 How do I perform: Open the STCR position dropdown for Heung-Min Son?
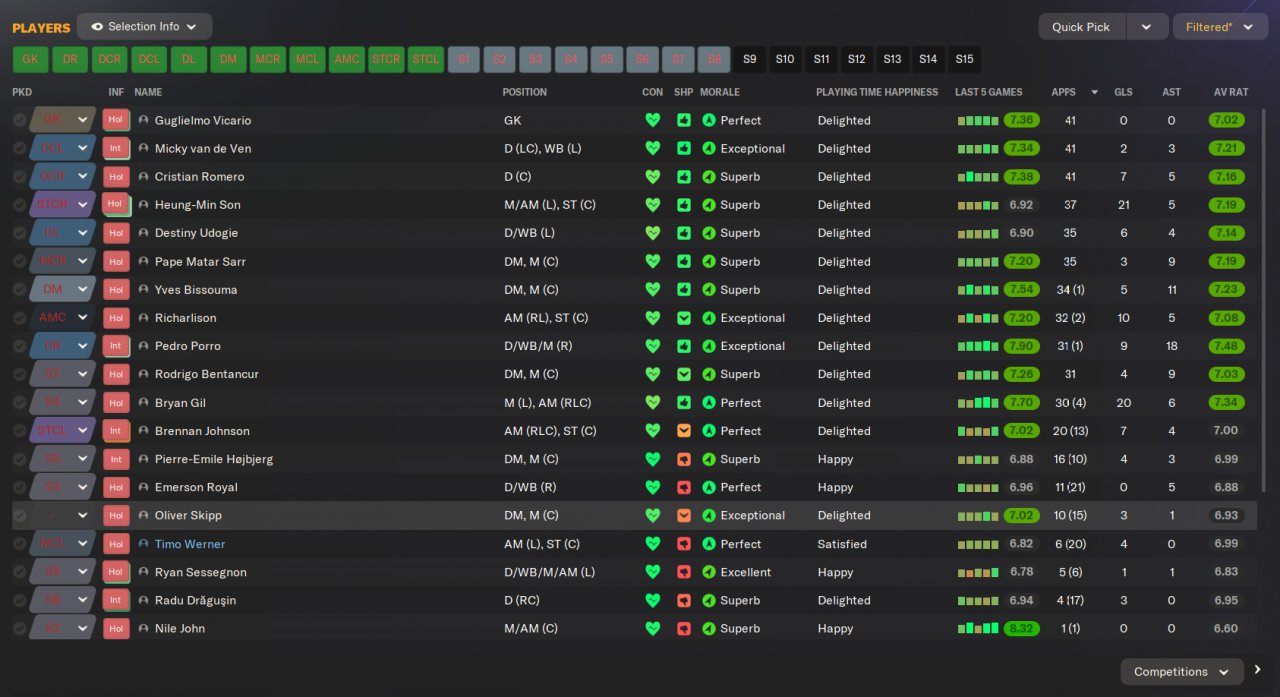tap(62, 205)
